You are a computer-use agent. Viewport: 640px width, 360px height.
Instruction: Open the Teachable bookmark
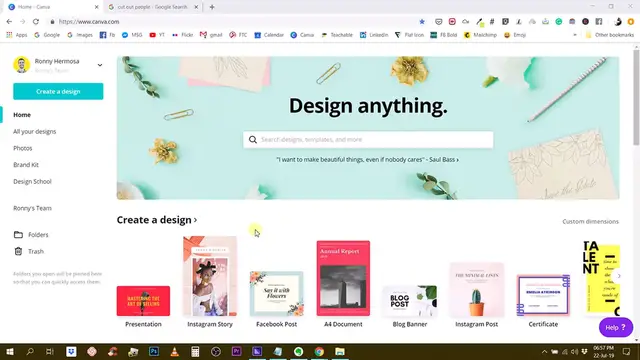coord(337,35)
